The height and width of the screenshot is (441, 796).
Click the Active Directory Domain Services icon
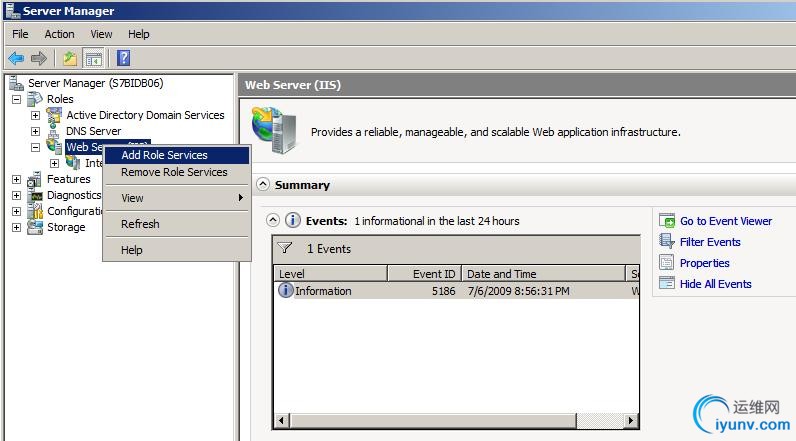tap(54, 115)
